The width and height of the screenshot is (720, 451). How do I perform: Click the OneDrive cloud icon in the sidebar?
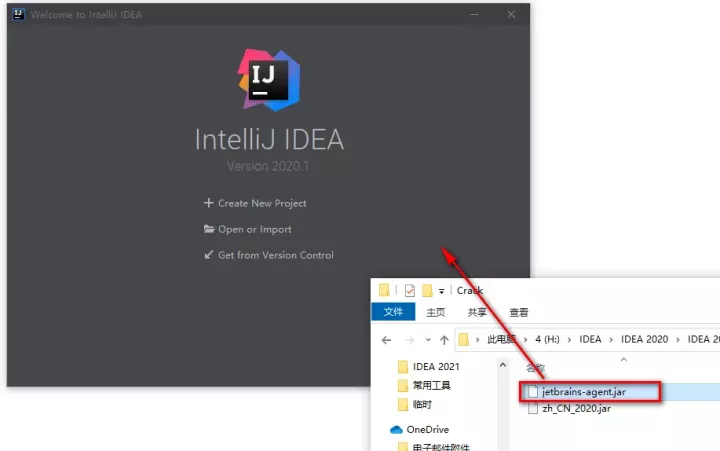[x=396, y=429]
